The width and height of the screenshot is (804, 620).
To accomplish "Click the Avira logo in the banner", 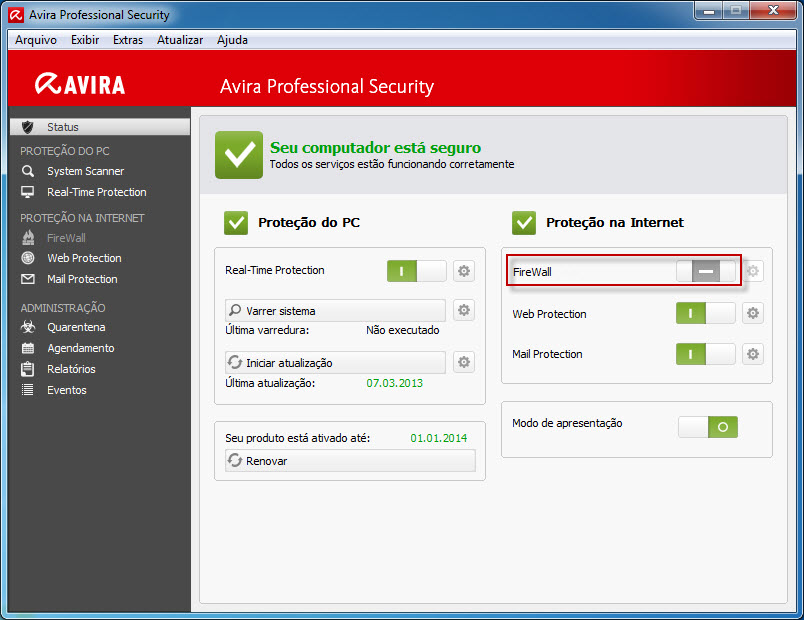I will coord(80,84).
